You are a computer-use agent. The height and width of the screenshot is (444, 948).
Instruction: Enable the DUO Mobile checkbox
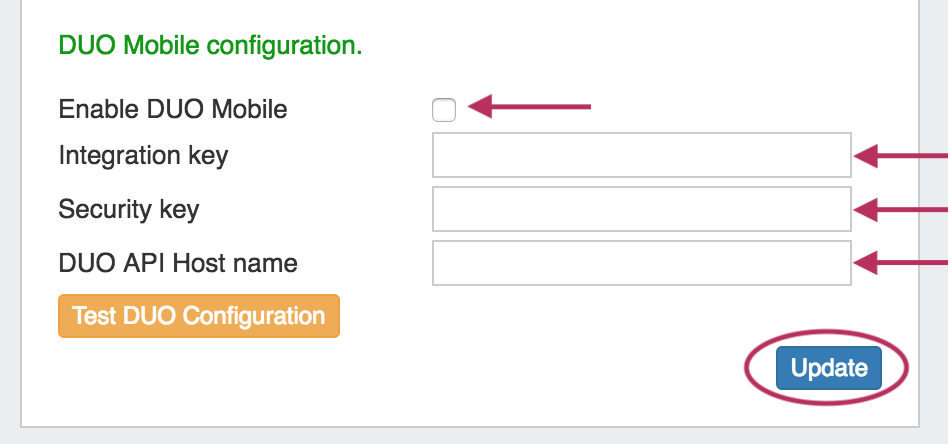(444, 110)
